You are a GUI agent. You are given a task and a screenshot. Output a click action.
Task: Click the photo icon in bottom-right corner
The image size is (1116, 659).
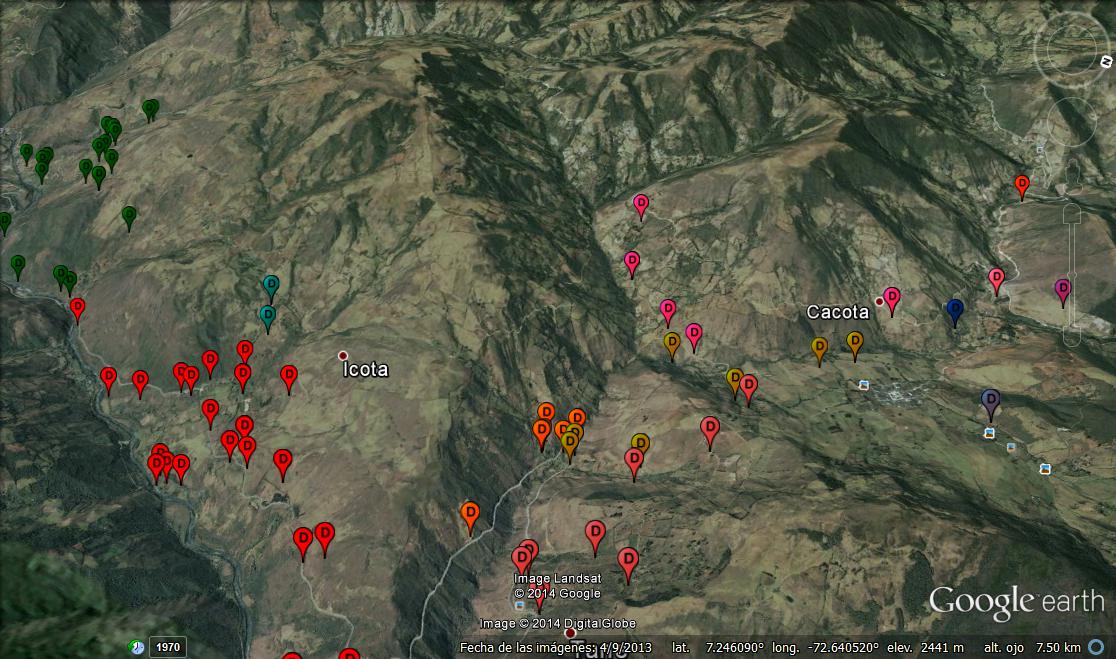pyautogui.click(x=1045, y=468)
